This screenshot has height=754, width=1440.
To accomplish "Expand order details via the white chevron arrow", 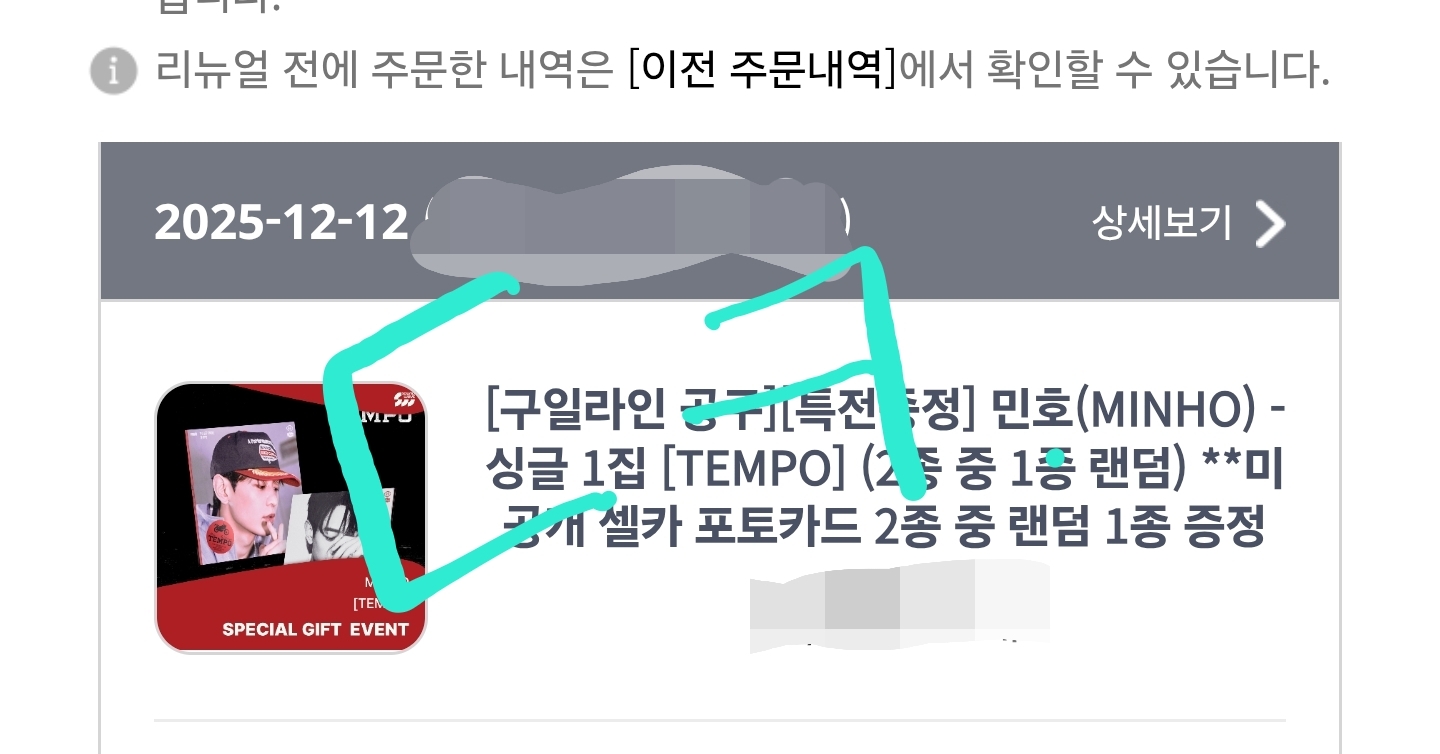I will coord(1269,223).
